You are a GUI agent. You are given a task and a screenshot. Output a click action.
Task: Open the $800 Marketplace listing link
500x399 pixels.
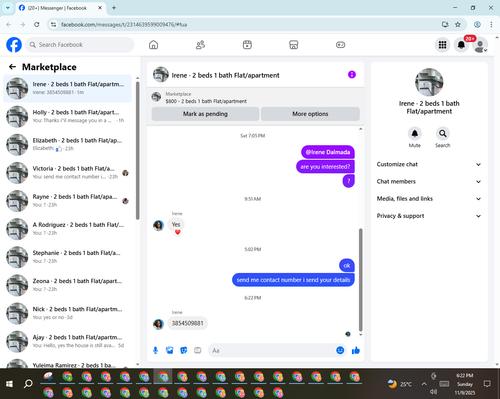click(x=206, y=101)
